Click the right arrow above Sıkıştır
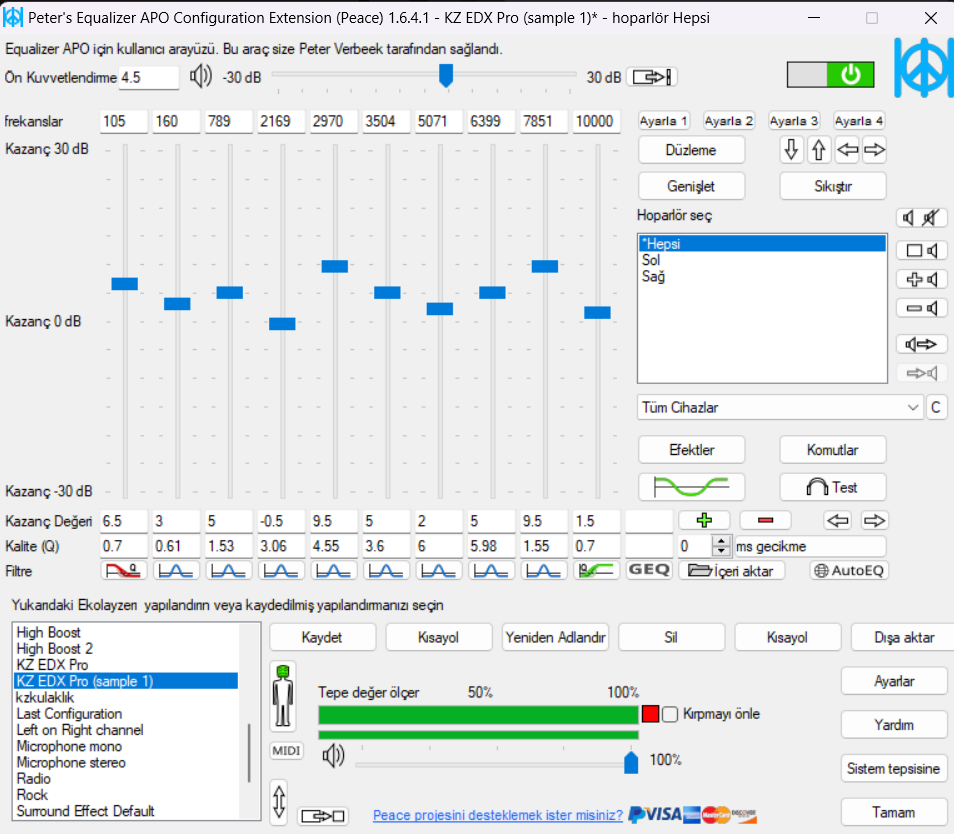954x834 pixels. (x=875, y=150)
